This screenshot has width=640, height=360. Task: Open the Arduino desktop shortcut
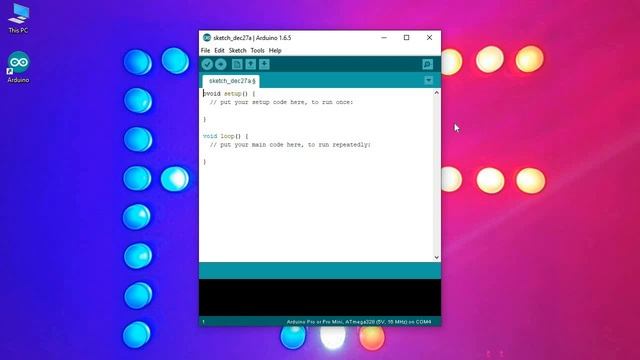[18, 67]
